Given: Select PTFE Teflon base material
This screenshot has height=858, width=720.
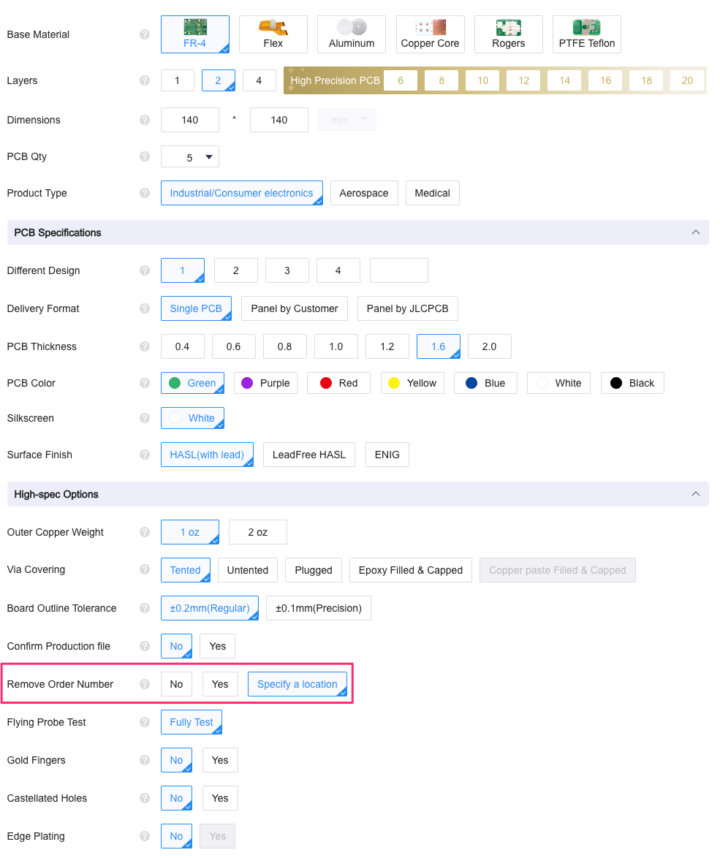Looking at the screenshot, I should (586, 34).
